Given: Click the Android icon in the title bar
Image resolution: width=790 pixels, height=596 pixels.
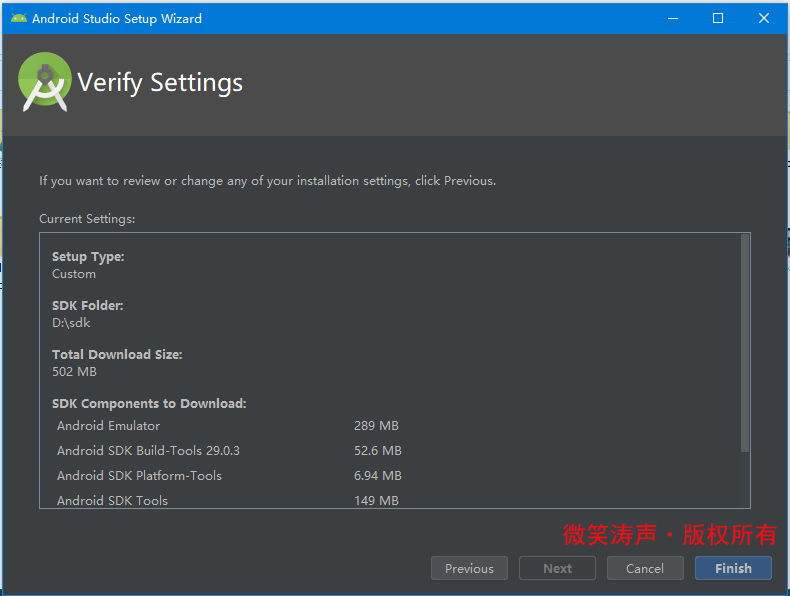Looking at the screenshot, I should (x=19, y=19).
